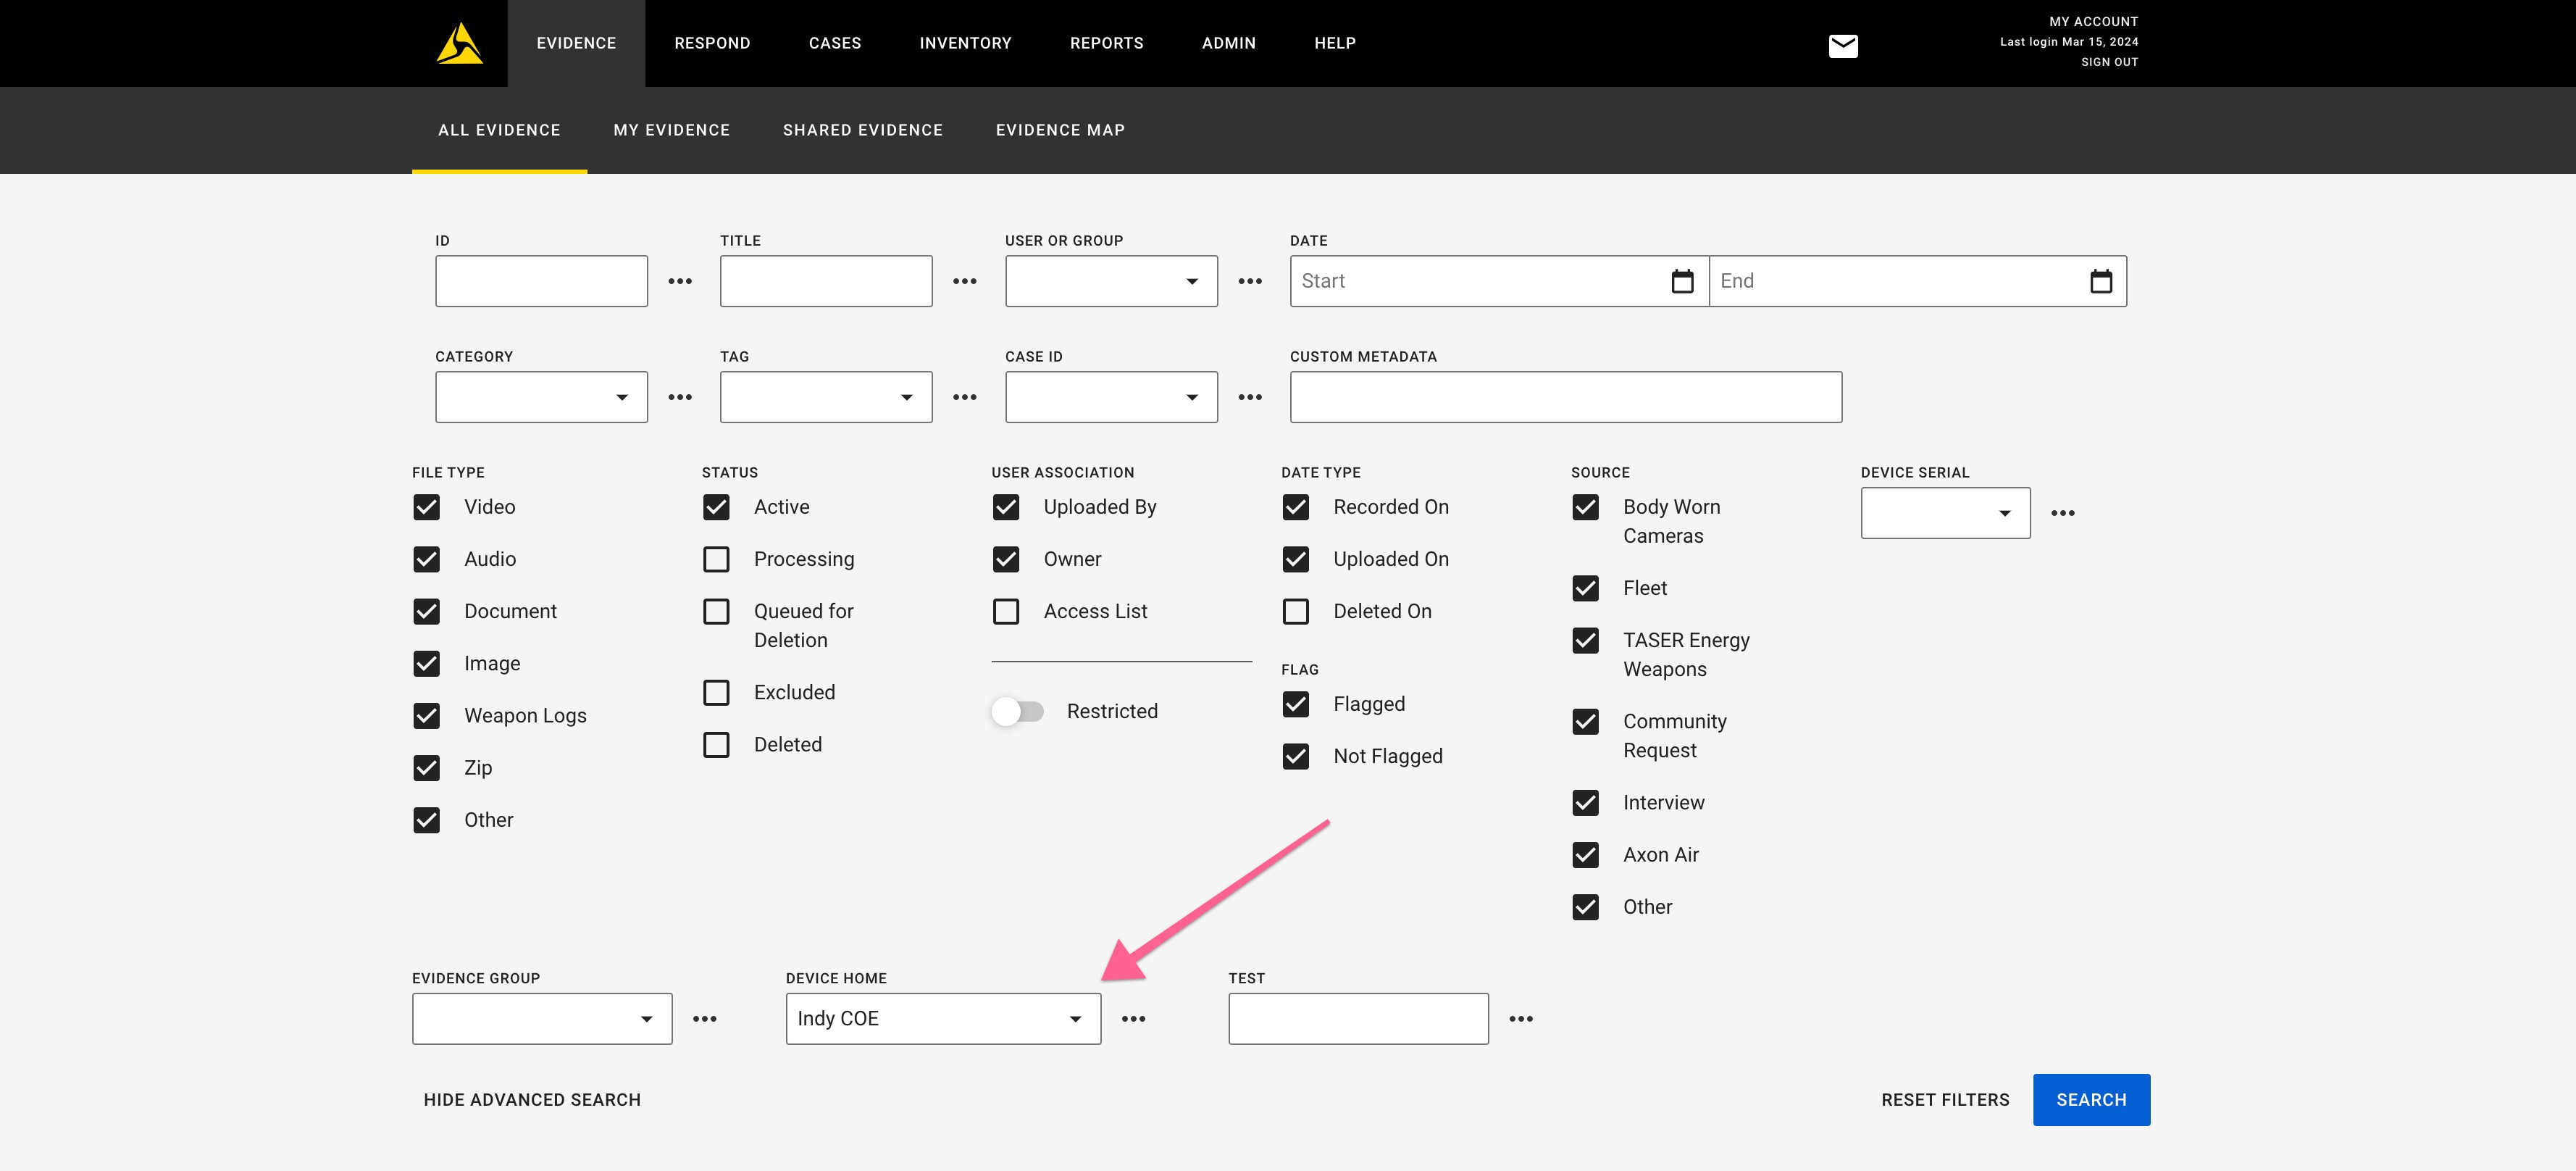
Task: Uncheck the Weapon Logs file type
Action: click(427, 716)
